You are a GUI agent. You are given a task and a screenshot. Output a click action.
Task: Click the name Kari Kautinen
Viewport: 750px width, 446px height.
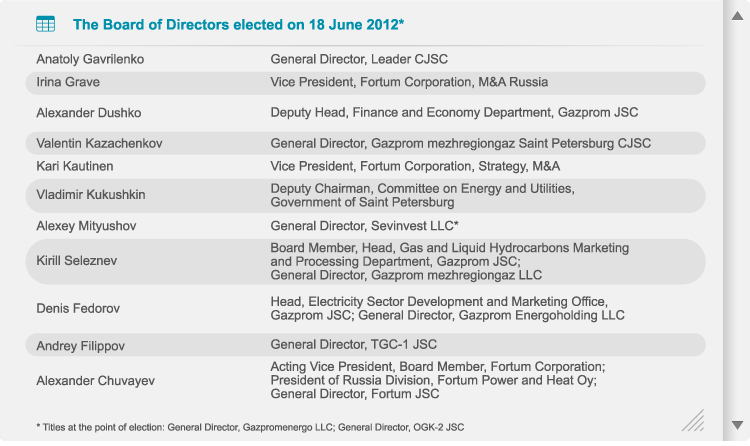tap(75, 166)
